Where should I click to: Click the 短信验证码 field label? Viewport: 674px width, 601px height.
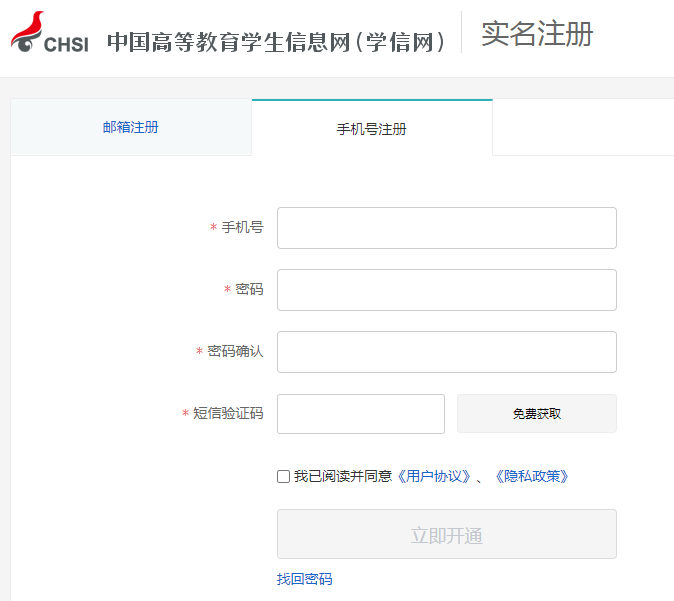228,413
